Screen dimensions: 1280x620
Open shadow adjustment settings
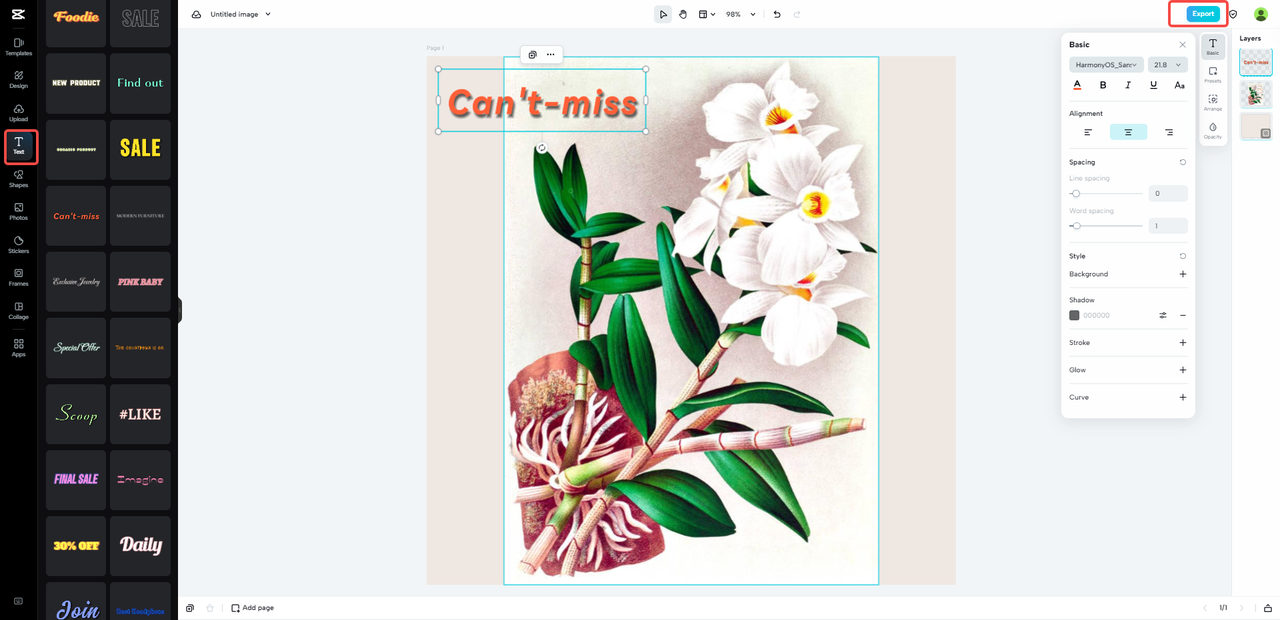[x=1163, y=315]
